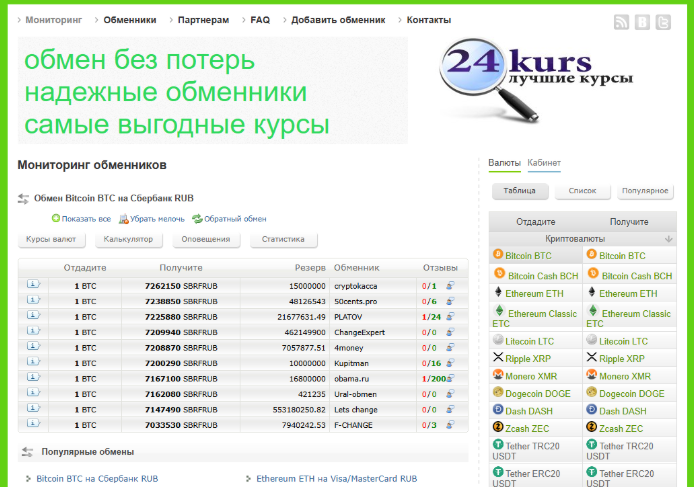Click the arrows icon beside Популярные обмены
The image size is (694, 490).
coord(27,452)
